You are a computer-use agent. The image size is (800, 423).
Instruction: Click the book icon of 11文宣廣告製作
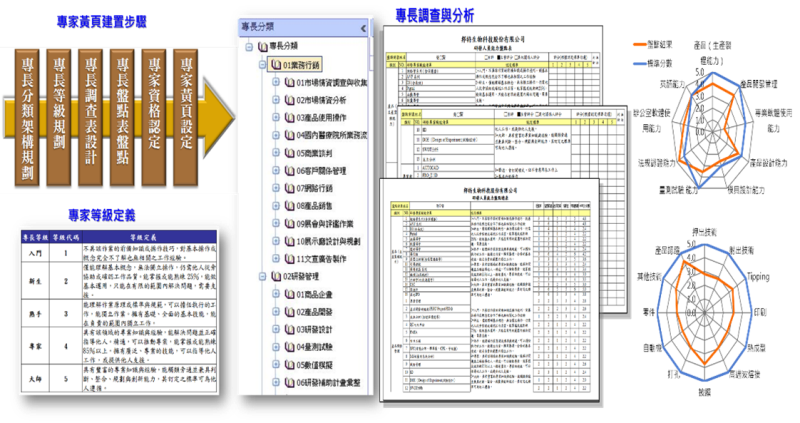(x=289, y=259)
